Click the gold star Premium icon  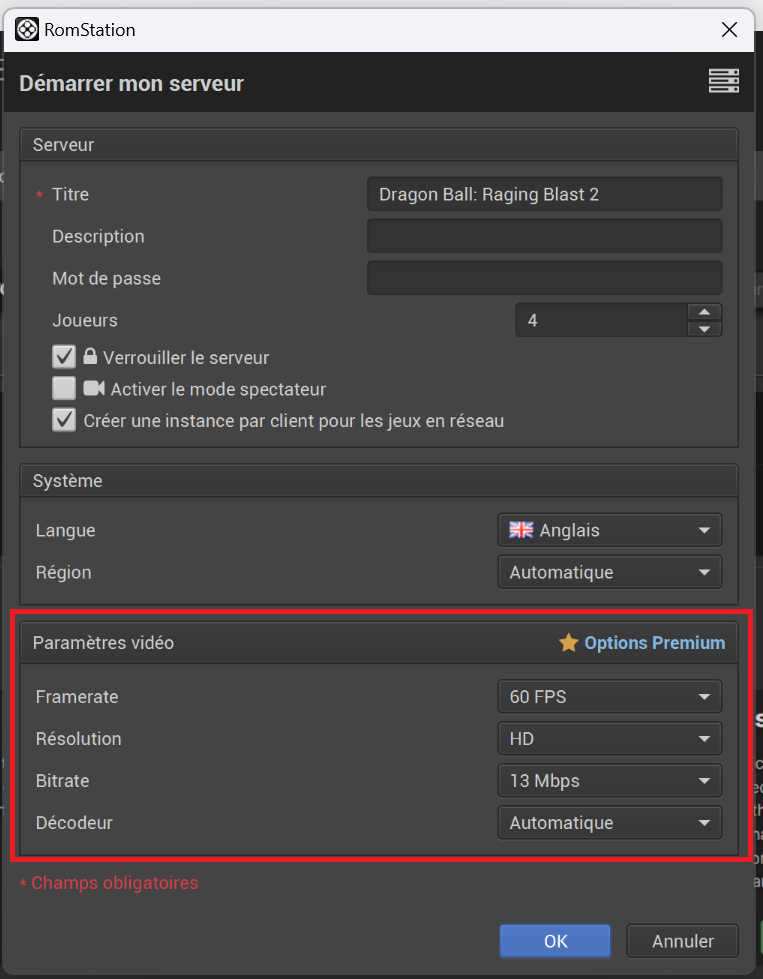point(568,642)
